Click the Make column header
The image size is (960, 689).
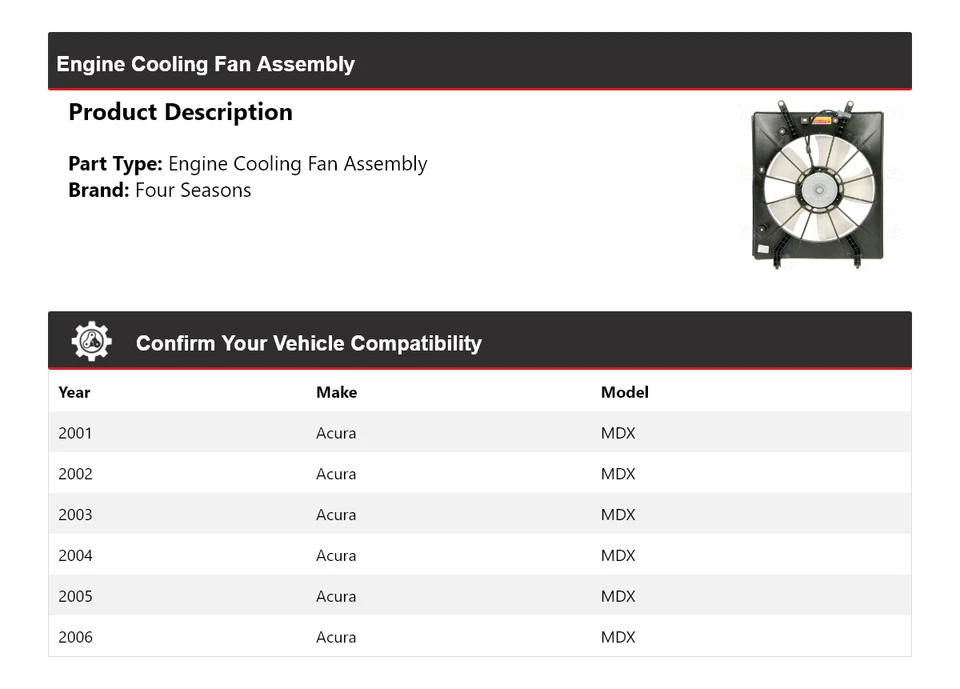[x=336, y=392]
